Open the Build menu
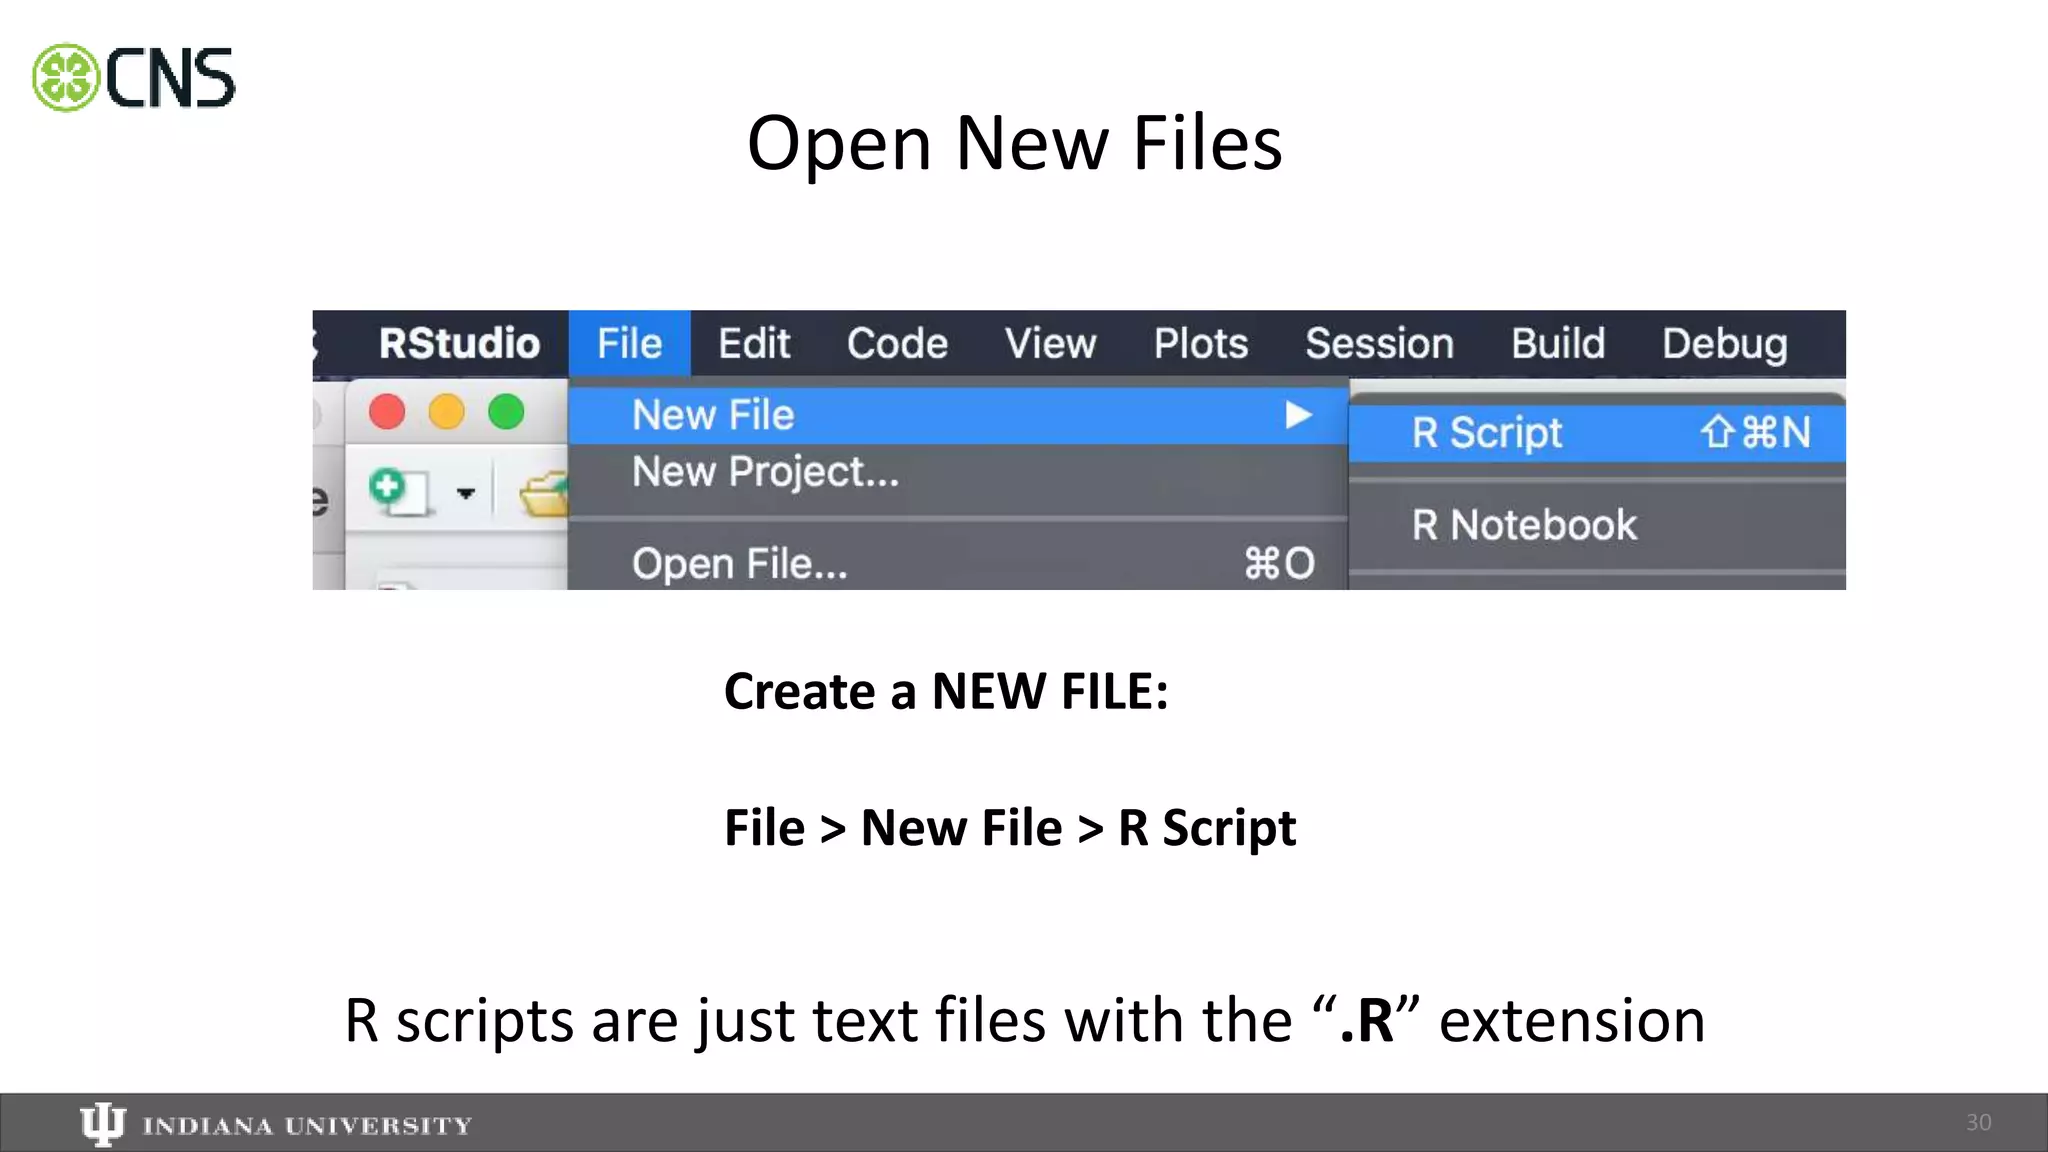This screenshot has width=2048, height=1152. 1558,344
